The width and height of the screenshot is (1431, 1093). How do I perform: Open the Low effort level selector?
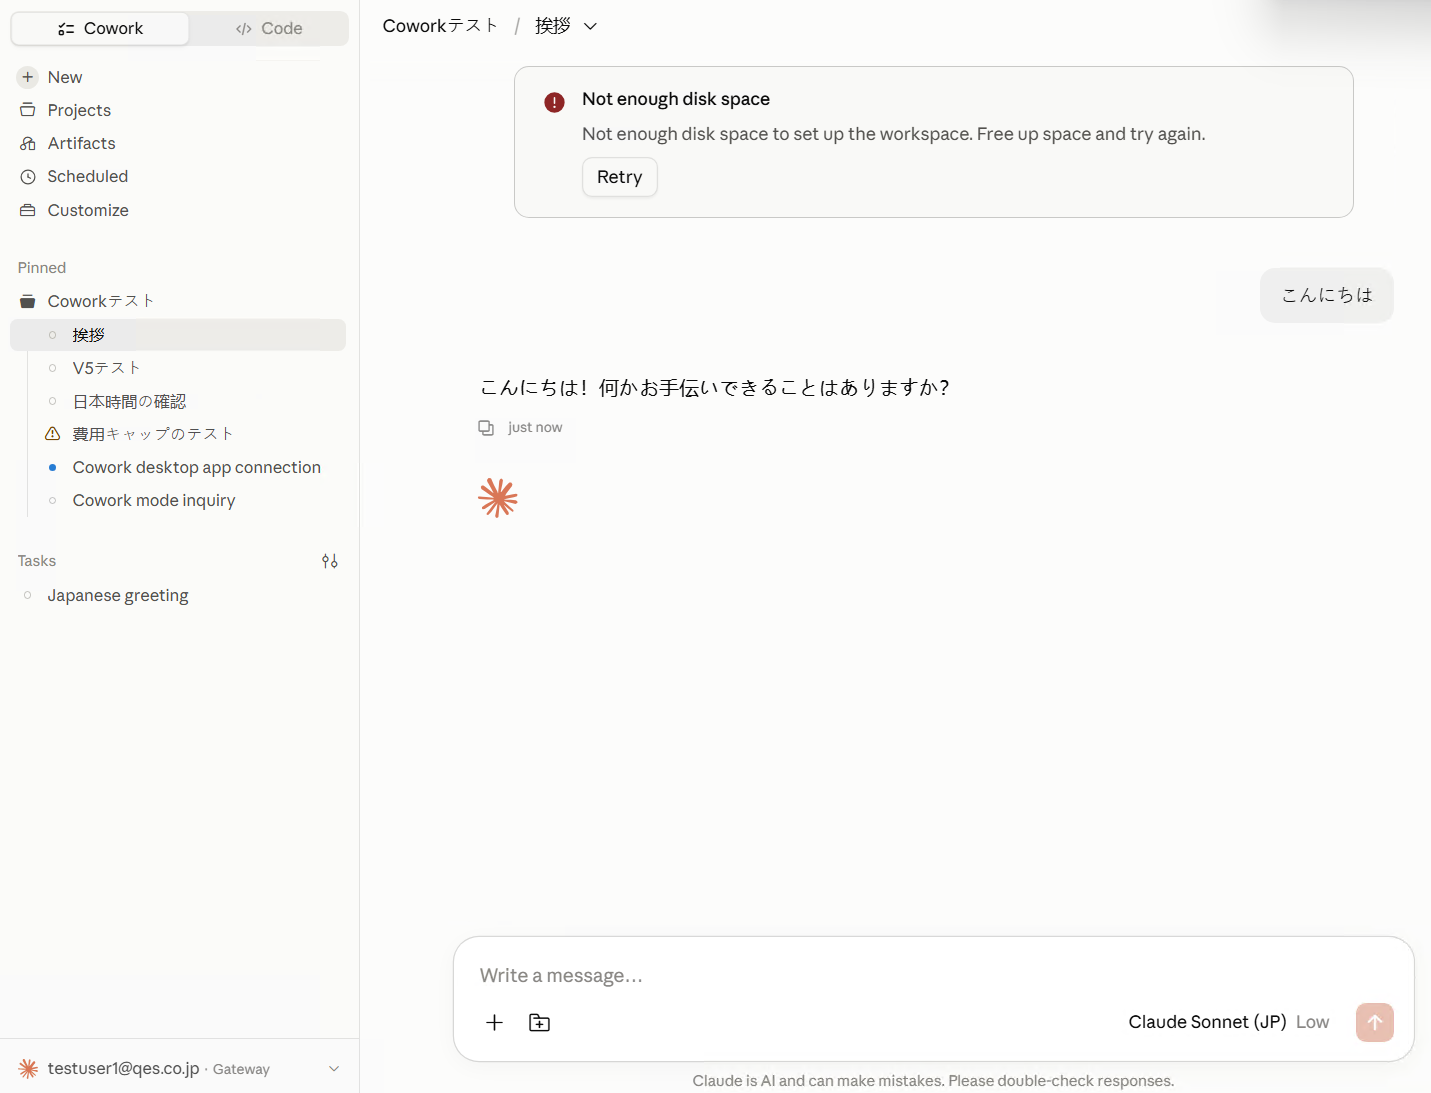(1312, 1022)
